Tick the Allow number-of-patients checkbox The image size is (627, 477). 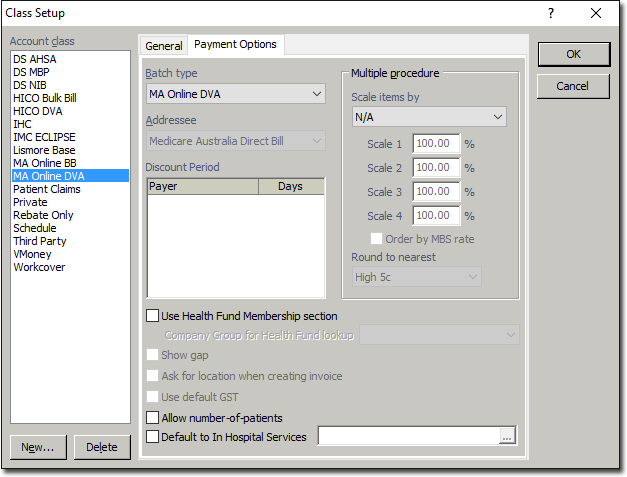coord(153,417)
